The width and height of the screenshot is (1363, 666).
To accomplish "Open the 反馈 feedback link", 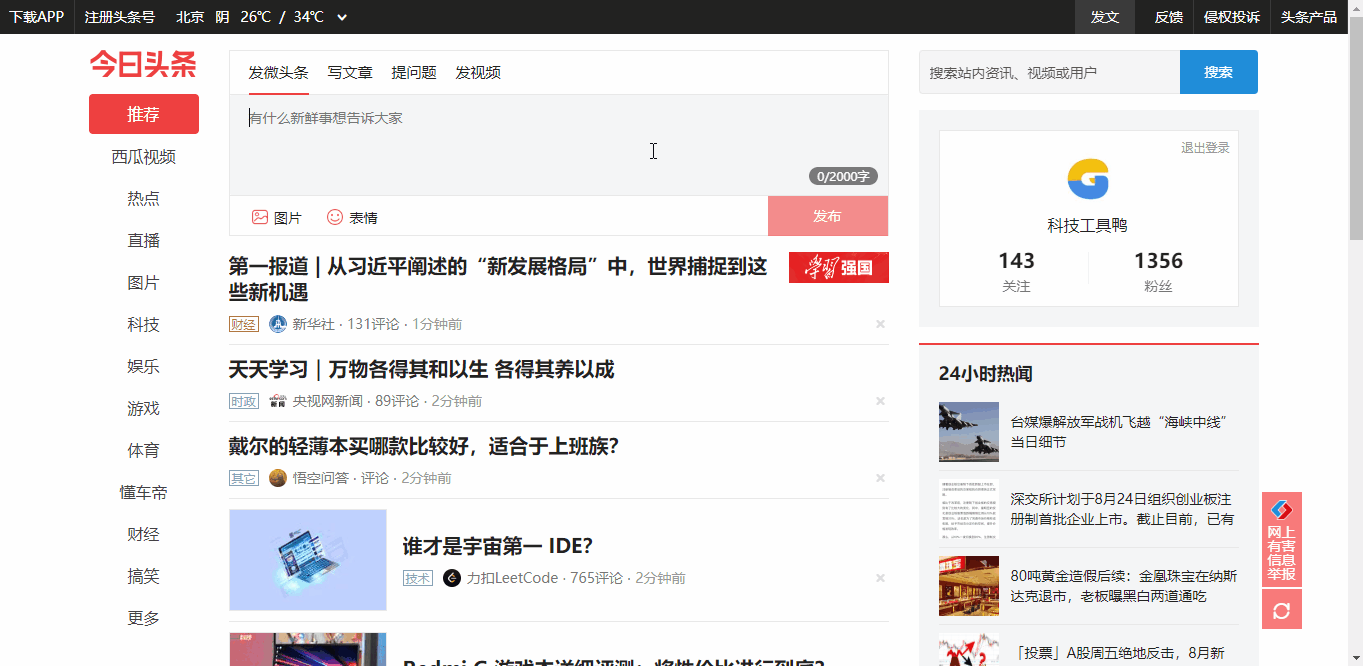I will tap(1169, 17).
